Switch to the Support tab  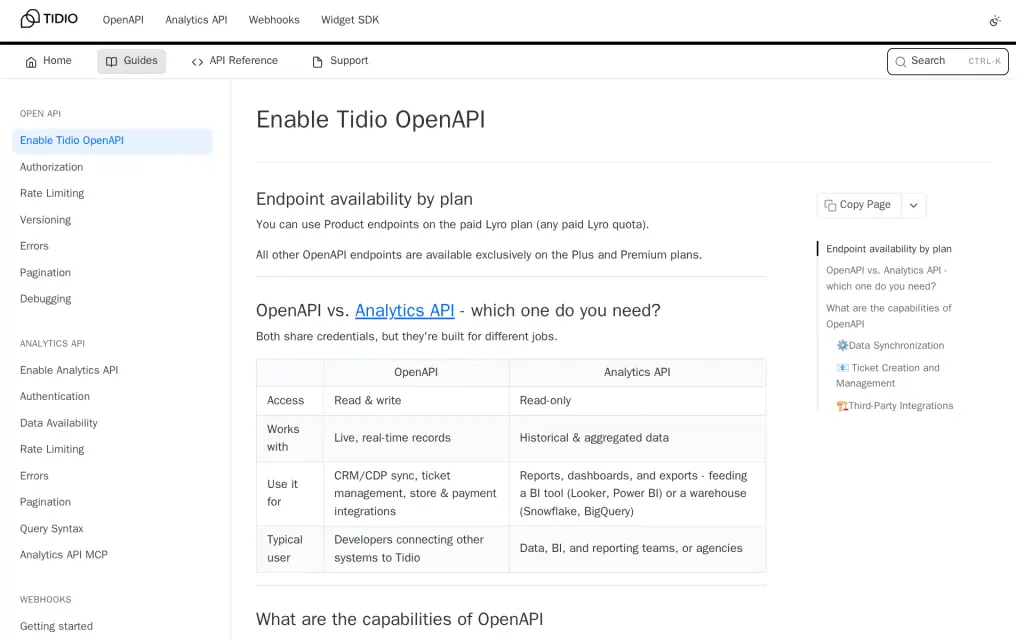point(340,61)
